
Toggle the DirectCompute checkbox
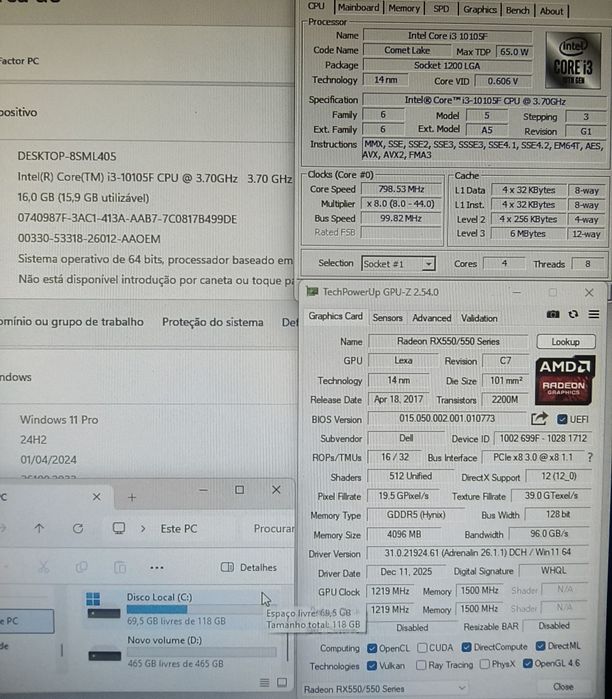coord(467,647)
